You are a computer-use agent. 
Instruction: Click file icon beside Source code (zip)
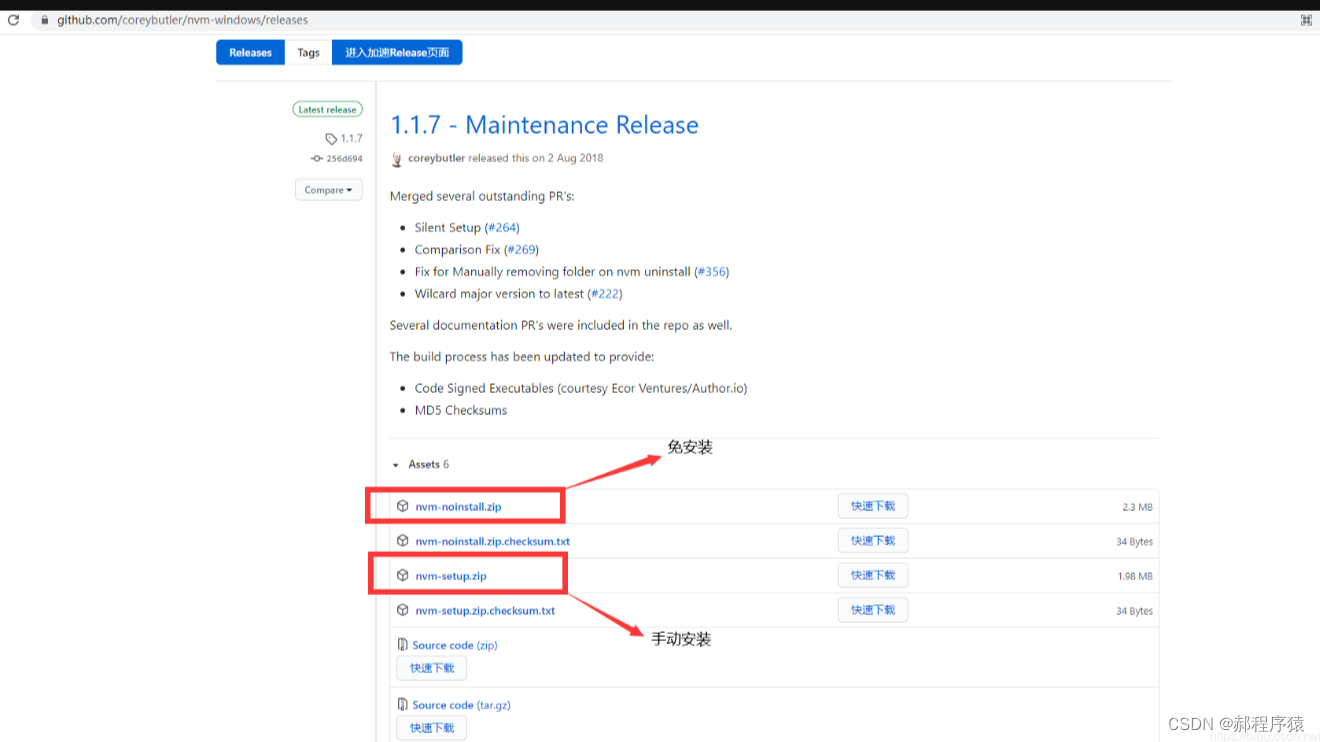tap(402, 645)
